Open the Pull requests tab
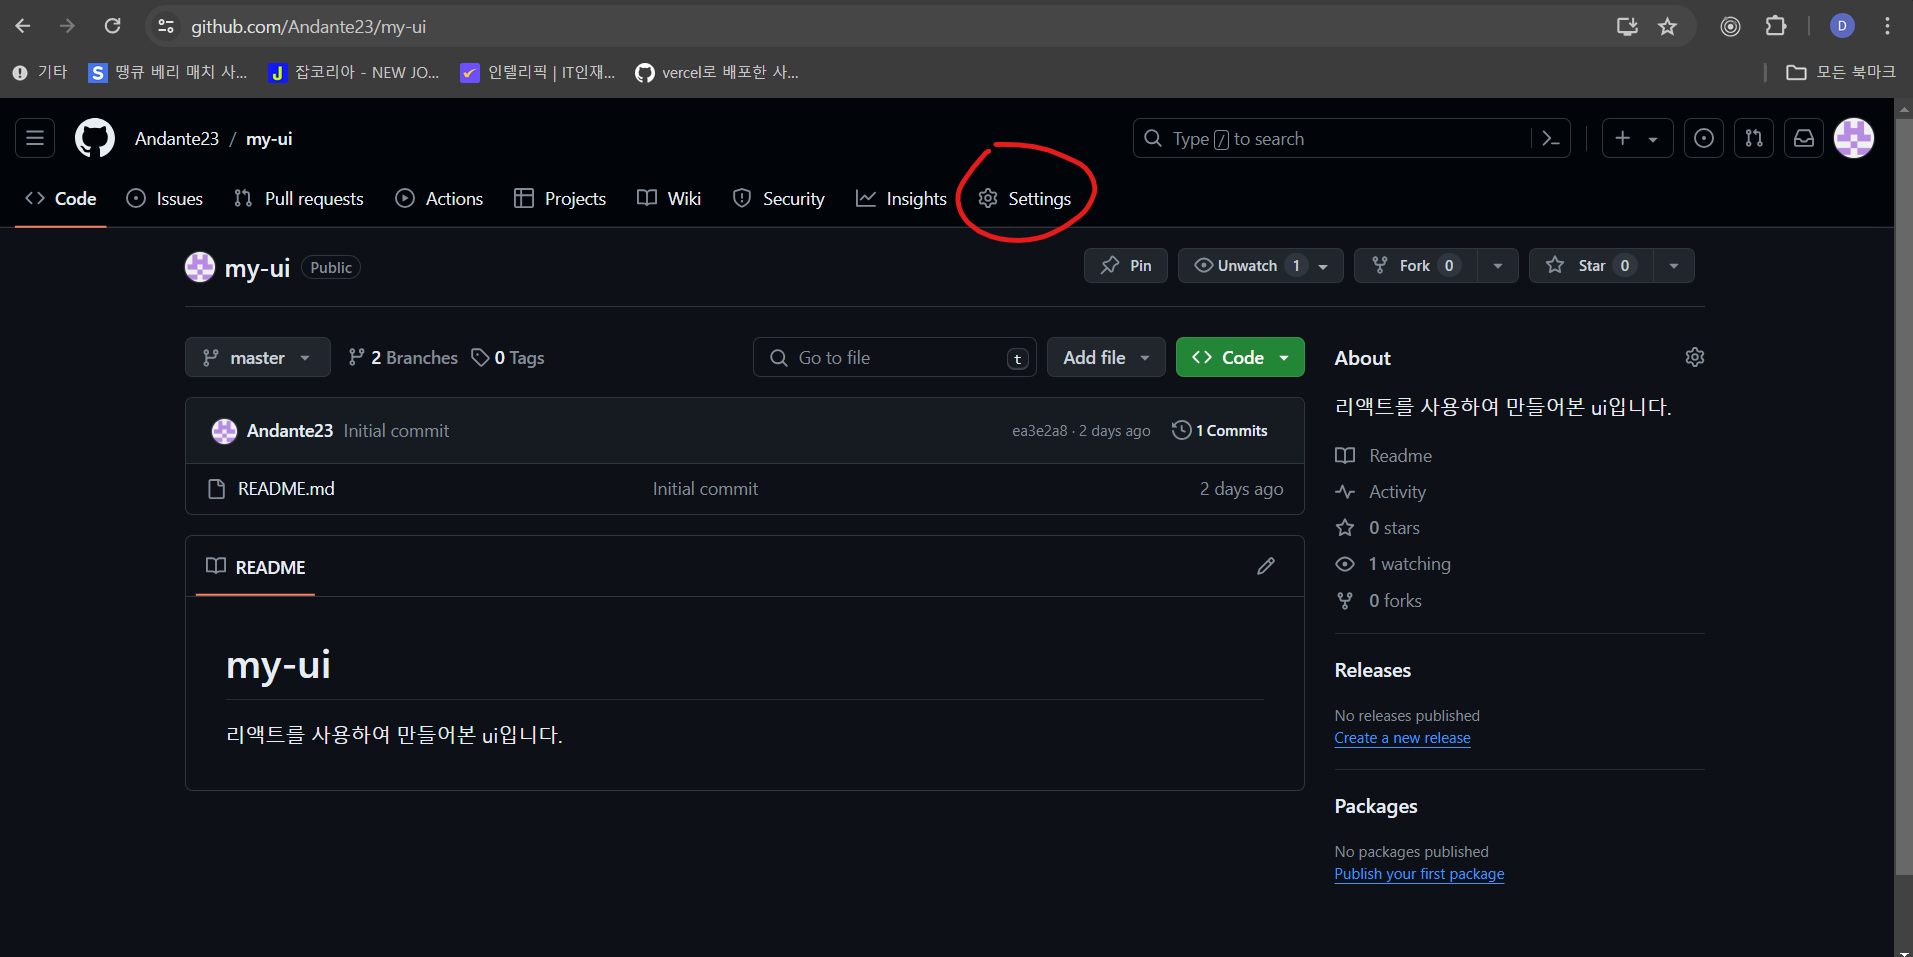 coord(299,198)
